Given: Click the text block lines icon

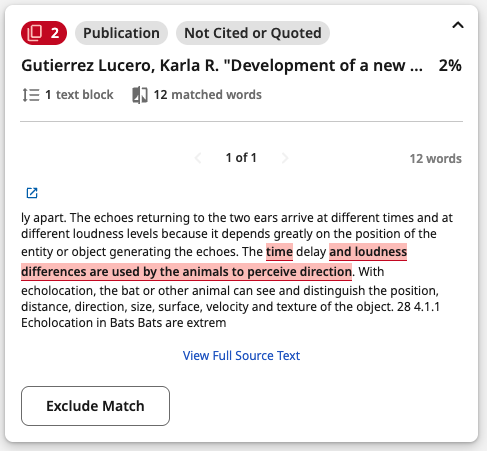Looking at the screenshot, I should (x=31, y=95).
